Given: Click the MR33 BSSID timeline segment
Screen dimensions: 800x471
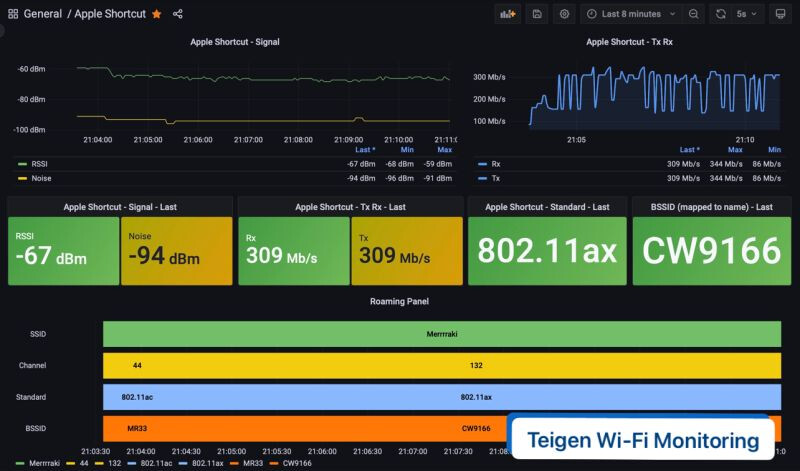Looking at the screenshot, I should tap(137, 429).
